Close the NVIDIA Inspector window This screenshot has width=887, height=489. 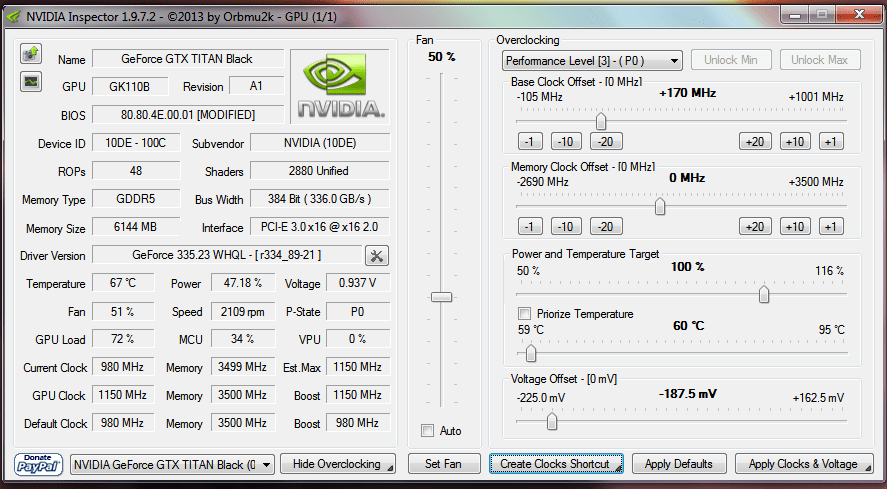point(860,15)
